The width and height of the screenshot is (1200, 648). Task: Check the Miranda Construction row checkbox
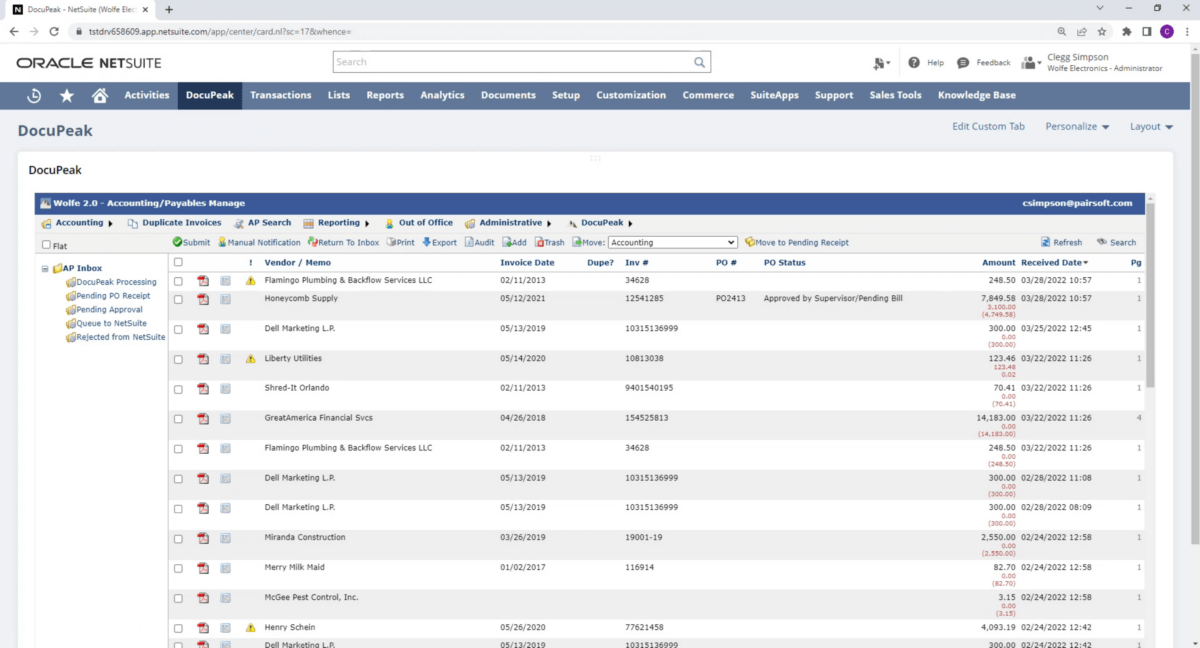tap(178, 538)
